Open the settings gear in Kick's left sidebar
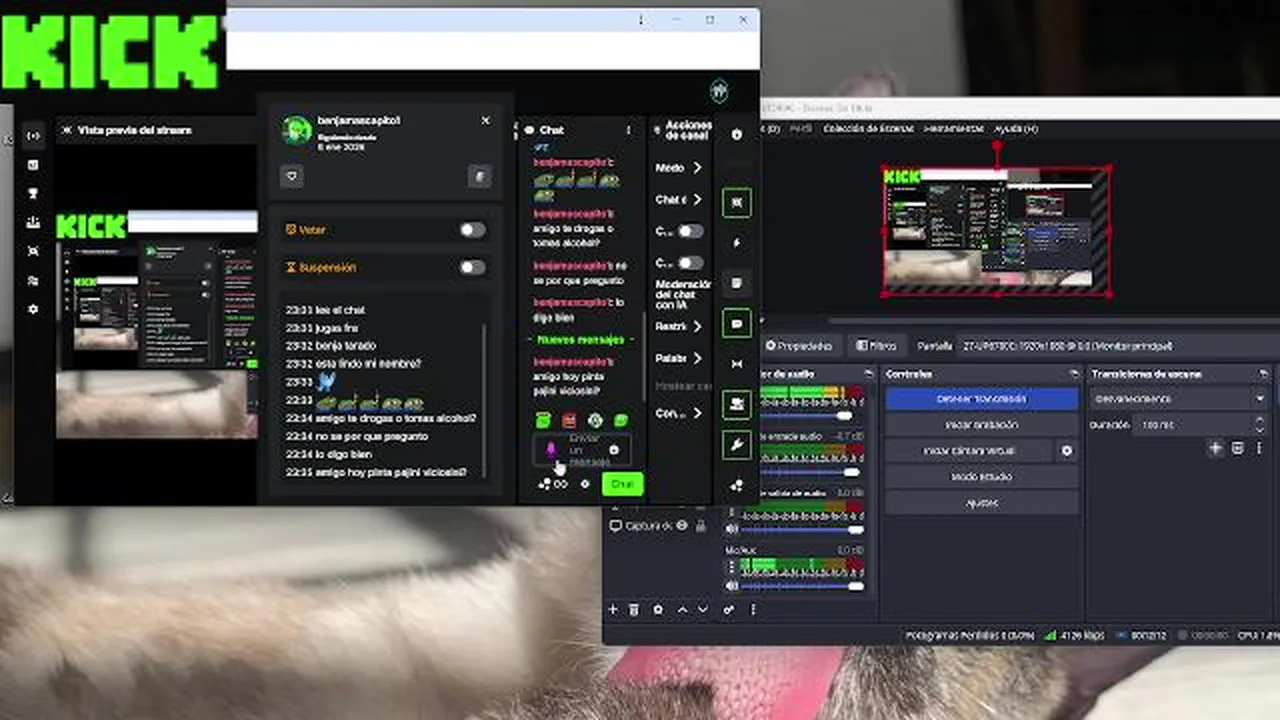The height and width of the screenshot is (720, 1280). click(33, 309)
